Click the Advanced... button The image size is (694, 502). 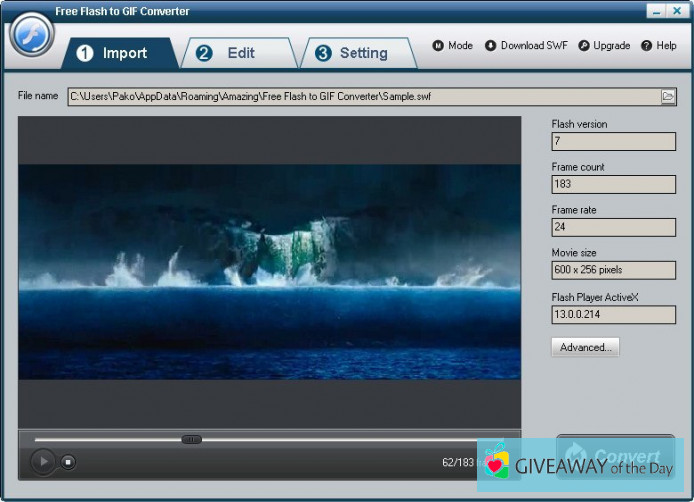585,347
